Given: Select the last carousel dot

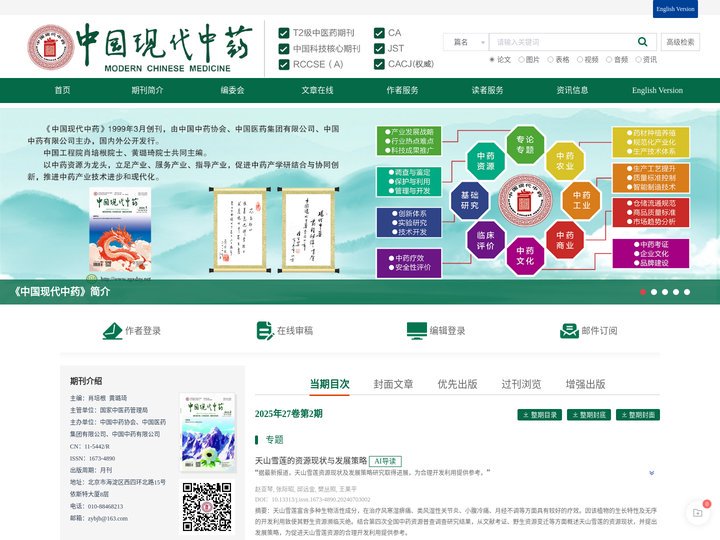Looking at the screenshot, I should [687, 292].
